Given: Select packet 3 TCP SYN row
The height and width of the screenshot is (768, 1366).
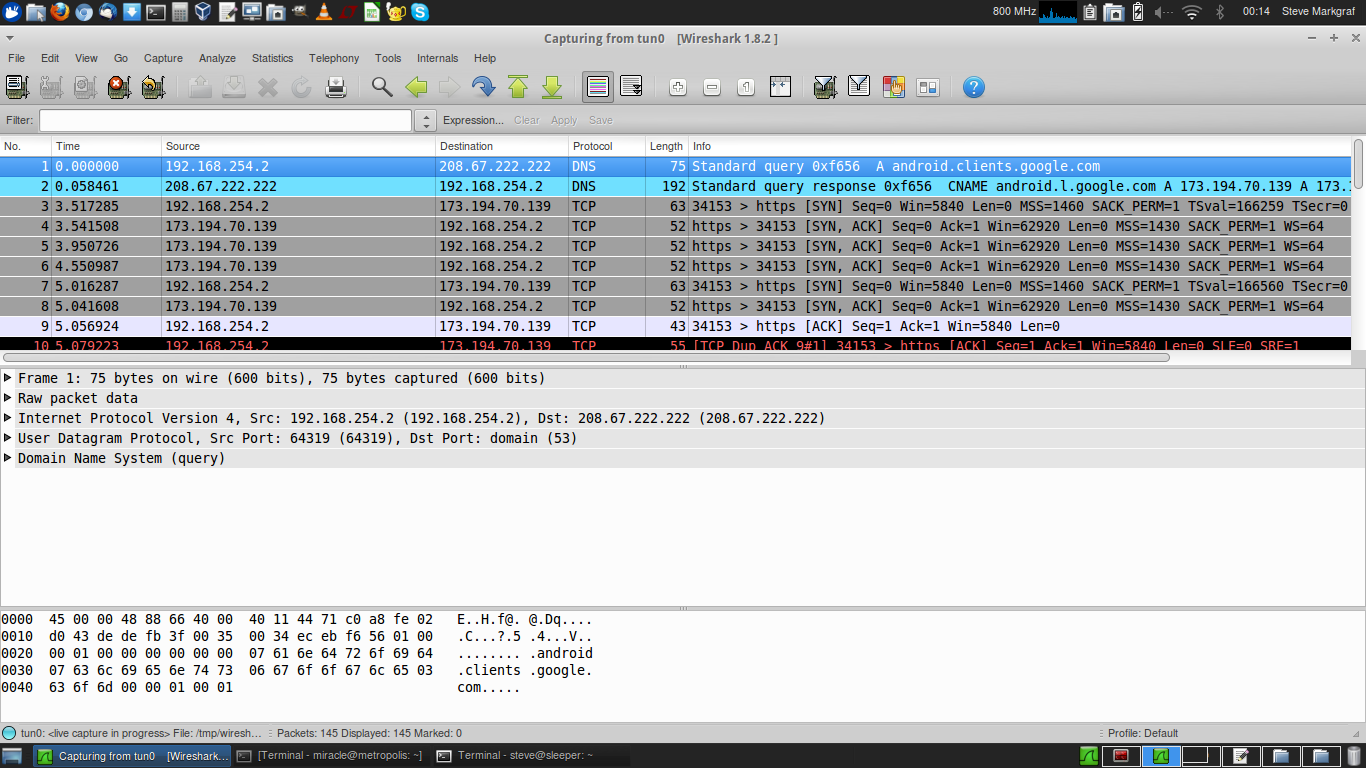Looking at the screenshot, I should (676, 206).
